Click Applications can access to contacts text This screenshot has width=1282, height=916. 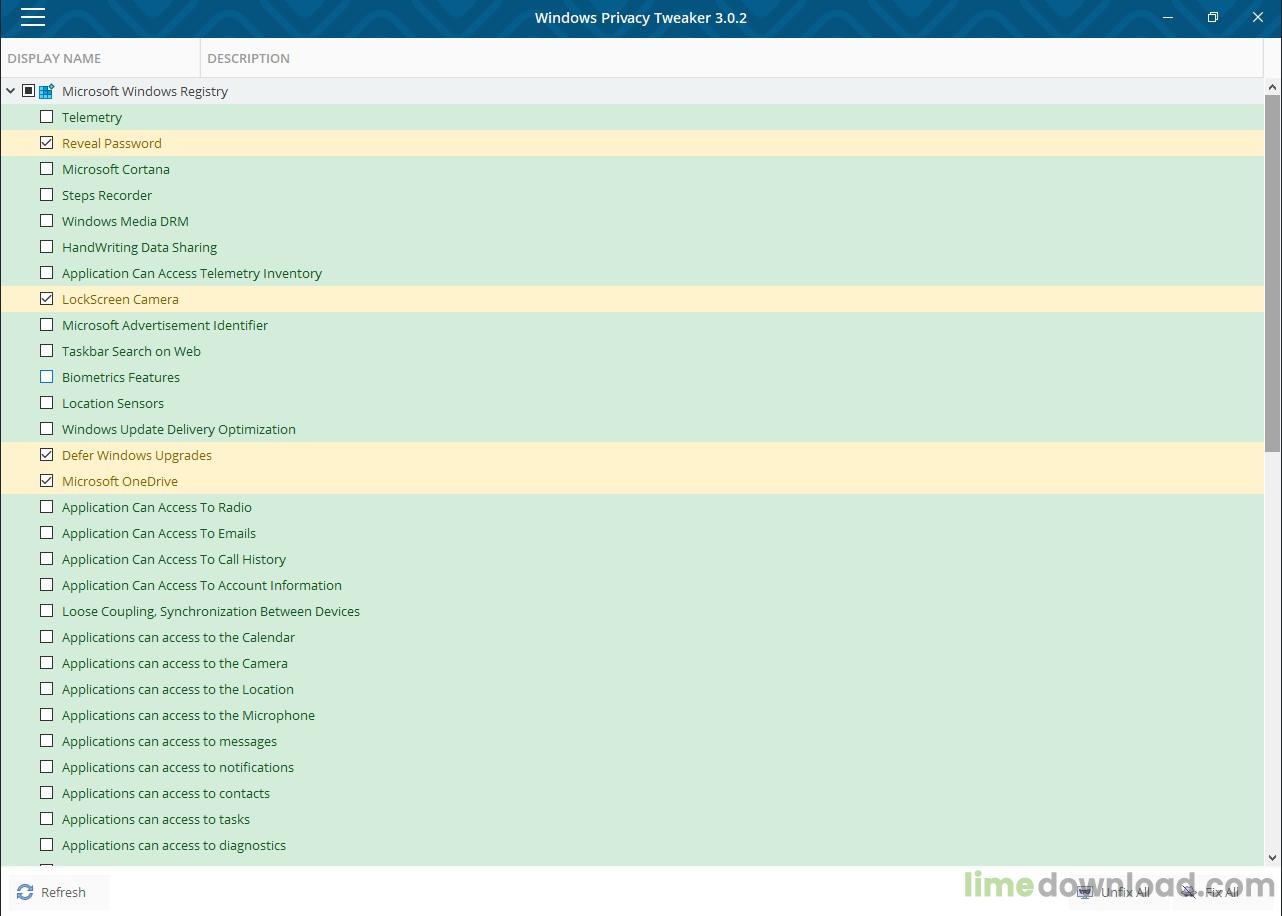[166, 793]
